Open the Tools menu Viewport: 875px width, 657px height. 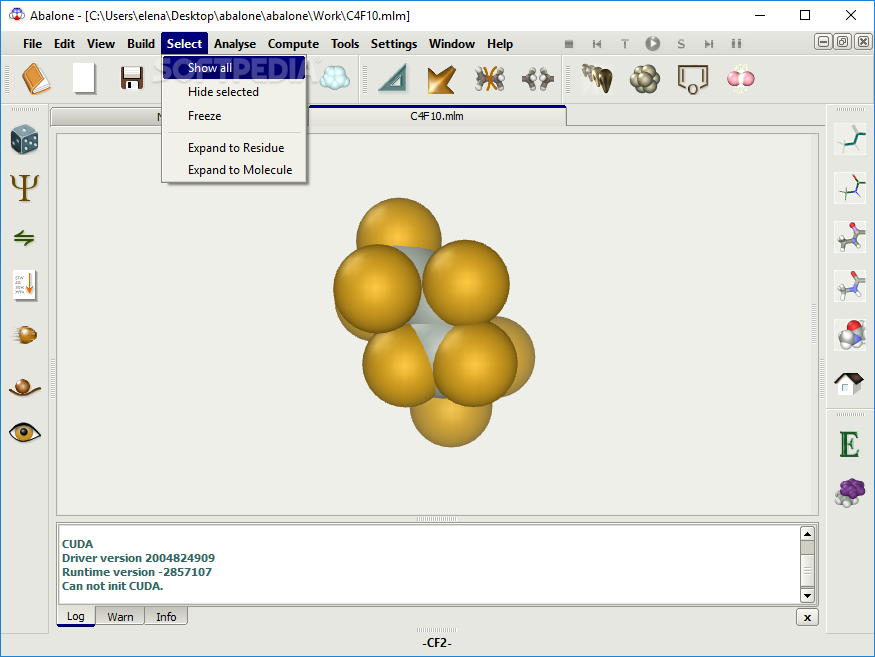(x=345, y=44)
